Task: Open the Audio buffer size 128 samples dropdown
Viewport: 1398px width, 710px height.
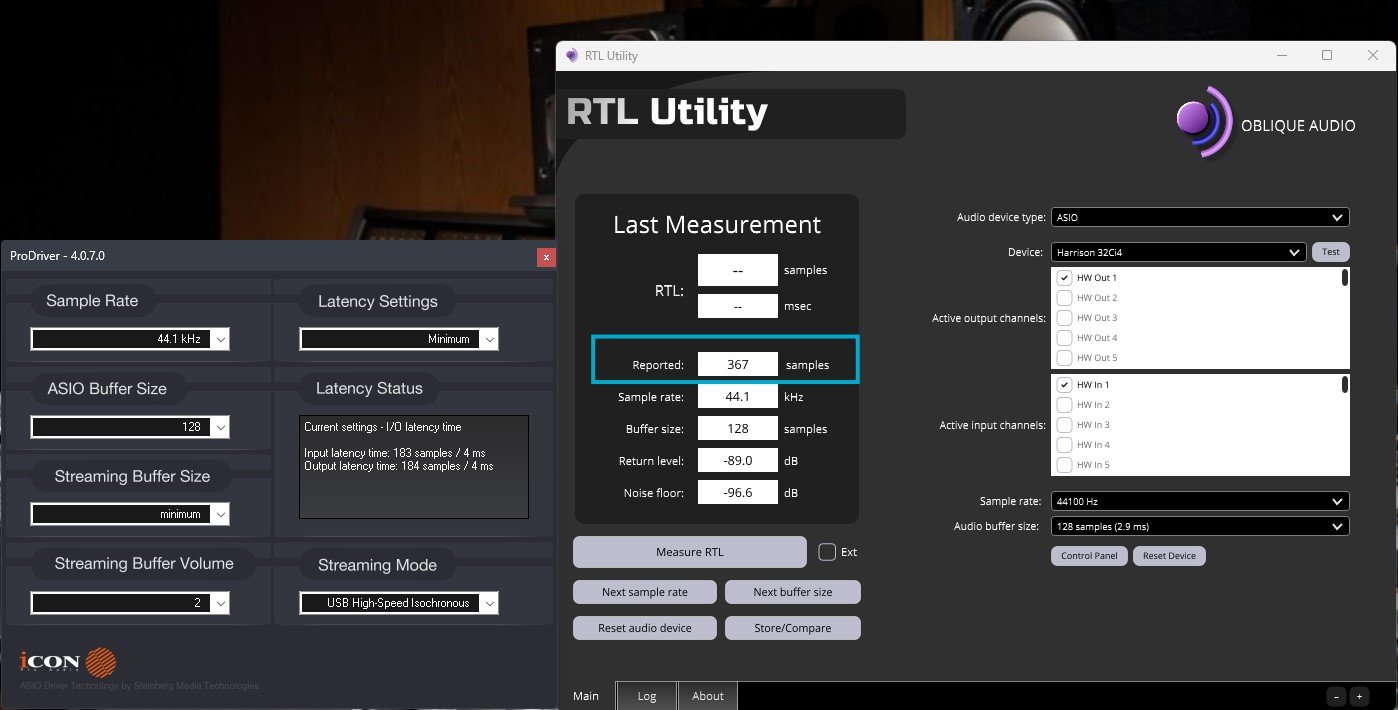Action: 1200,526
